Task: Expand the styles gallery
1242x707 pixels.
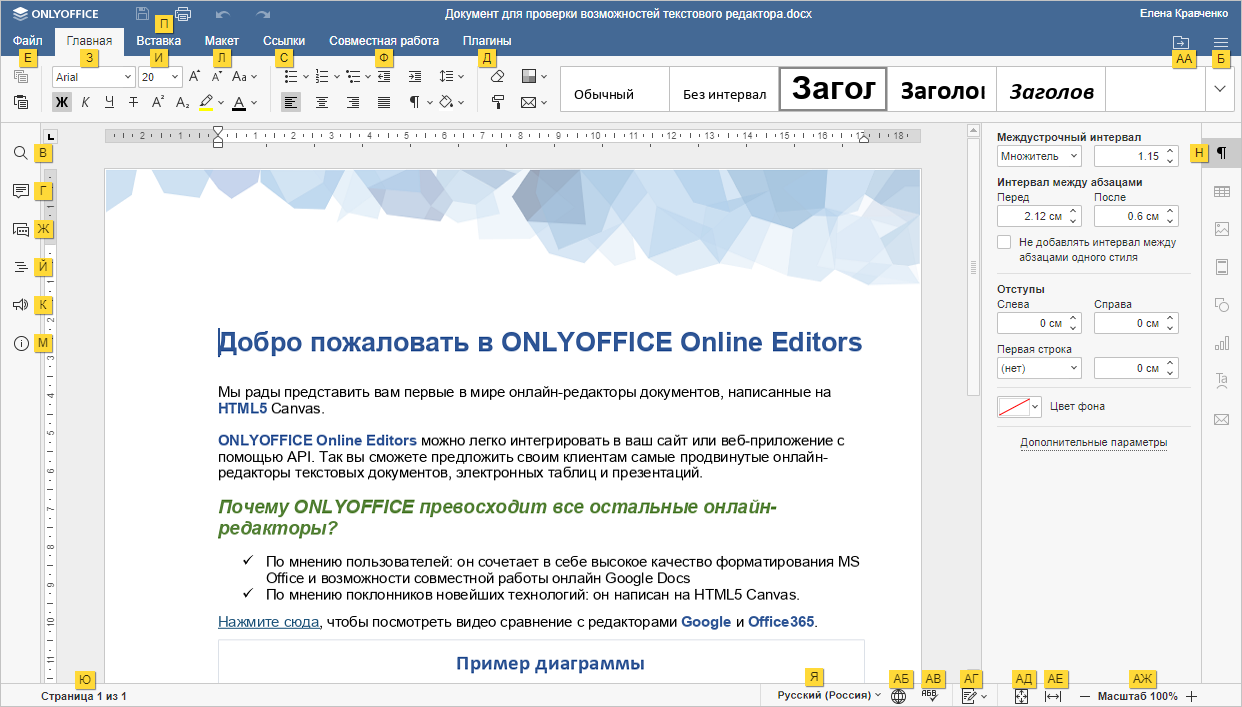Action: pos(1220,89)
